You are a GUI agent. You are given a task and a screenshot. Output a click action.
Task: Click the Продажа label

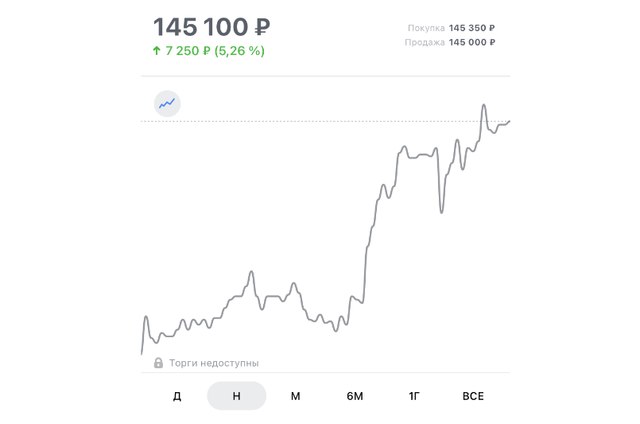click(x=424, y=42)
